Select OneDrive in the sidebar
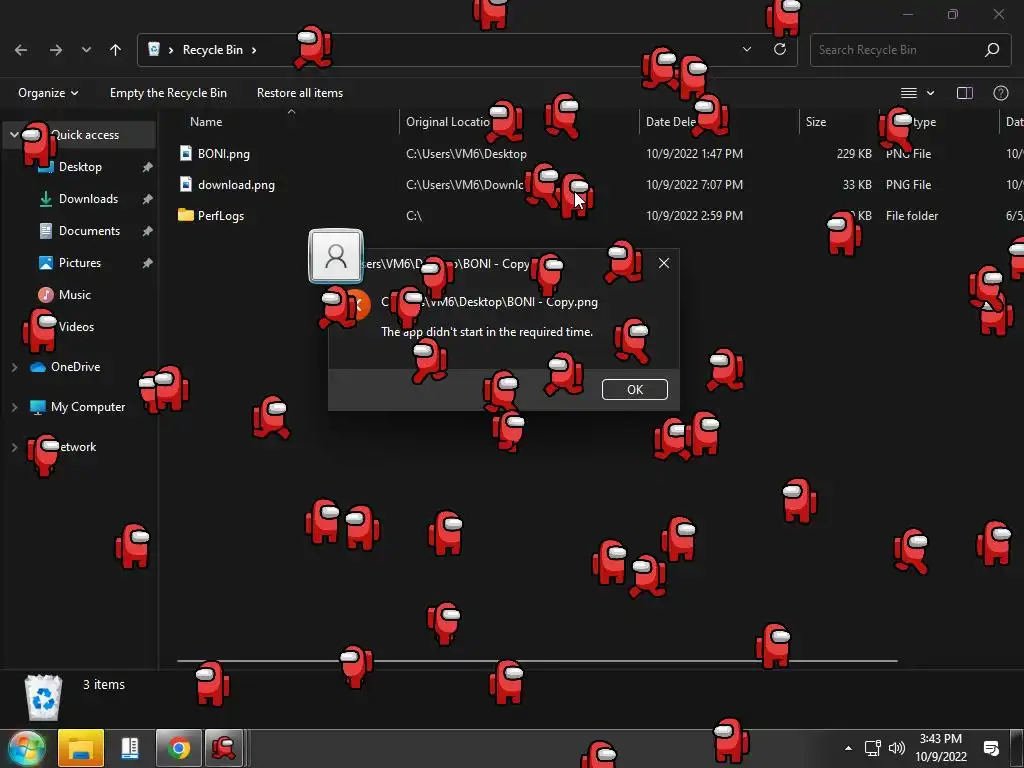Screen dimensions: 1024x768 [x=75, y=367]
